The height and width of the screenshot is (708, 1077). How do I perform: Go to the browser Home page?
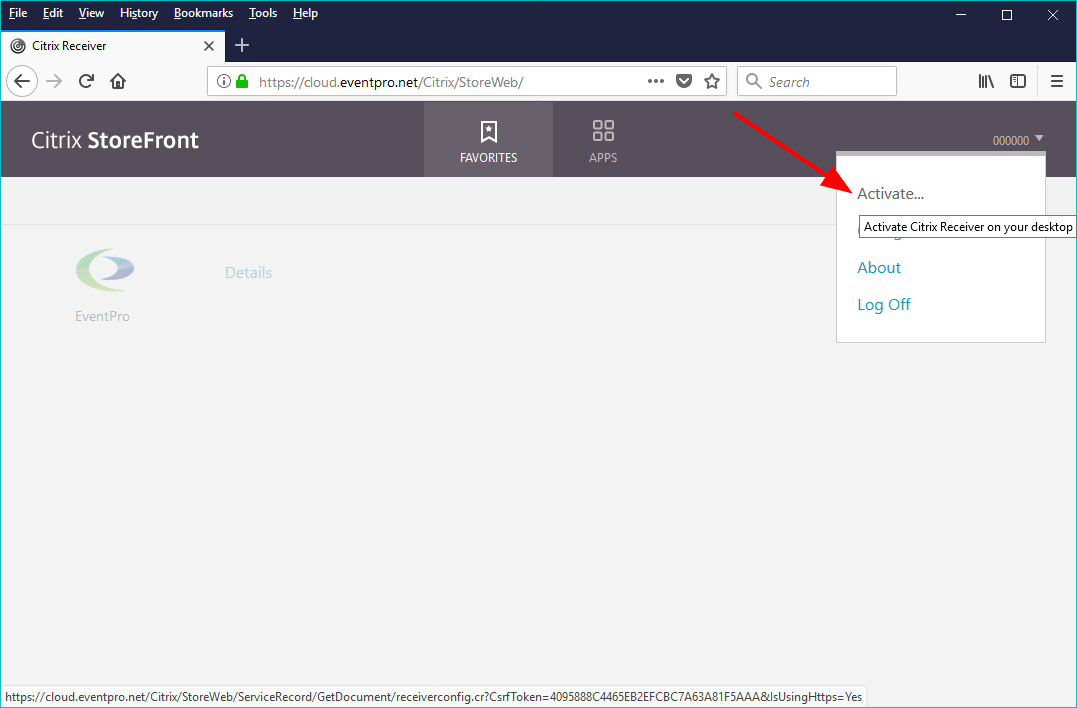(118, 82)
